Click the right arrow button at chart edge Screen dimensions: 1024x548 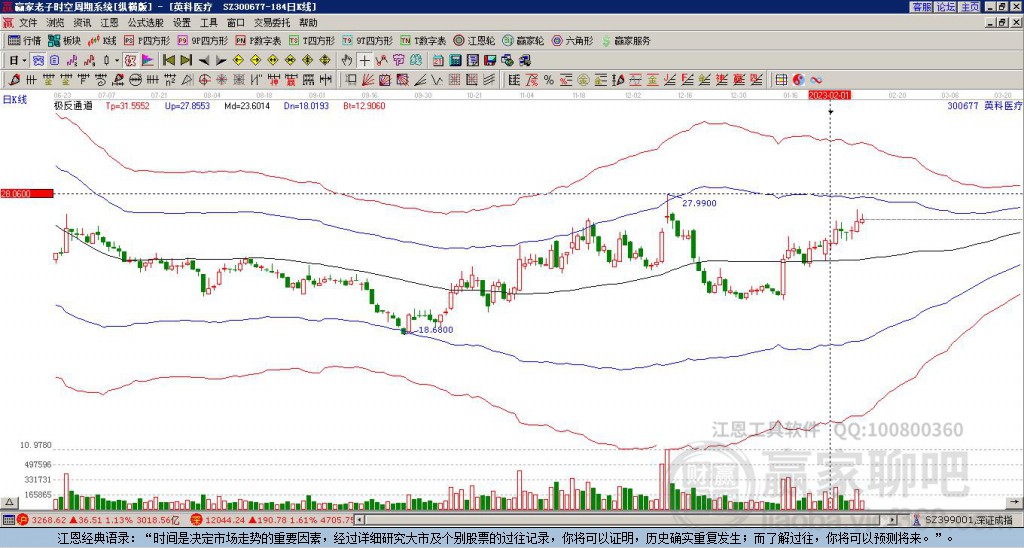point(1014,502)
